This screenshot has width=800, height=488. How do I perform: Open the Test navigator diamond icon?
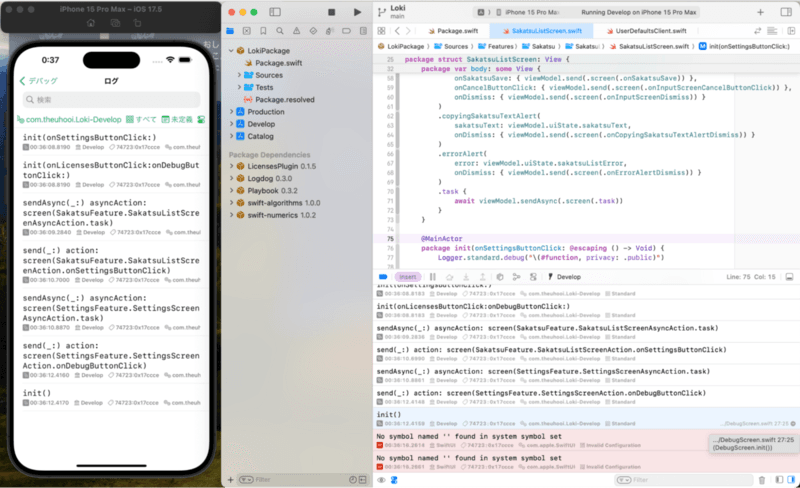click(x=313, y=31)
